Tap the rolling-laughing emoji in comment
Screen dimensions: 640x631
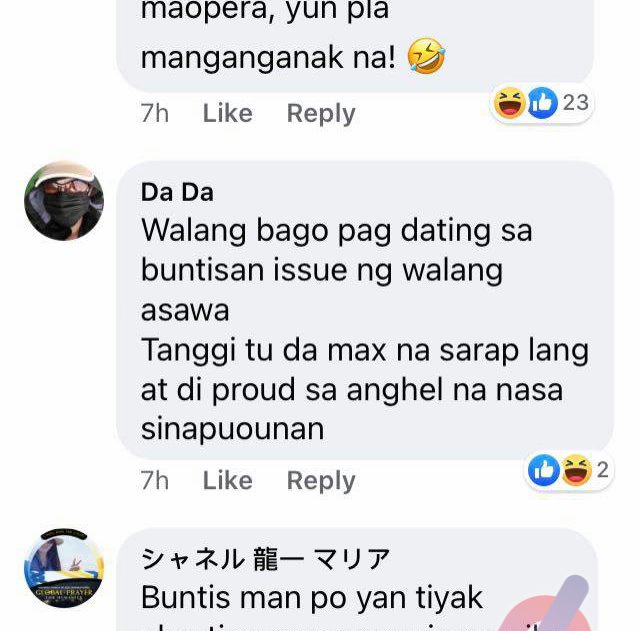[426, 56]
